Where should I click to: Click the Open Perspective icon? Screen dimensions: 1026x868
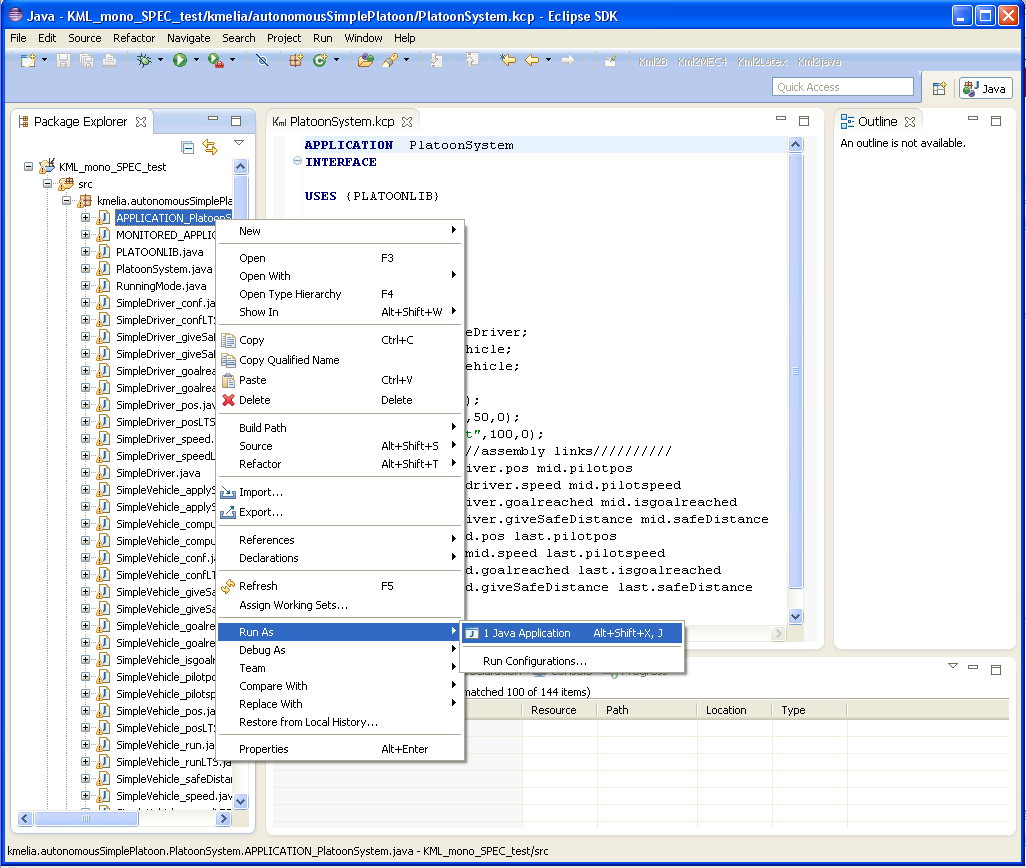tap(939, 88)
